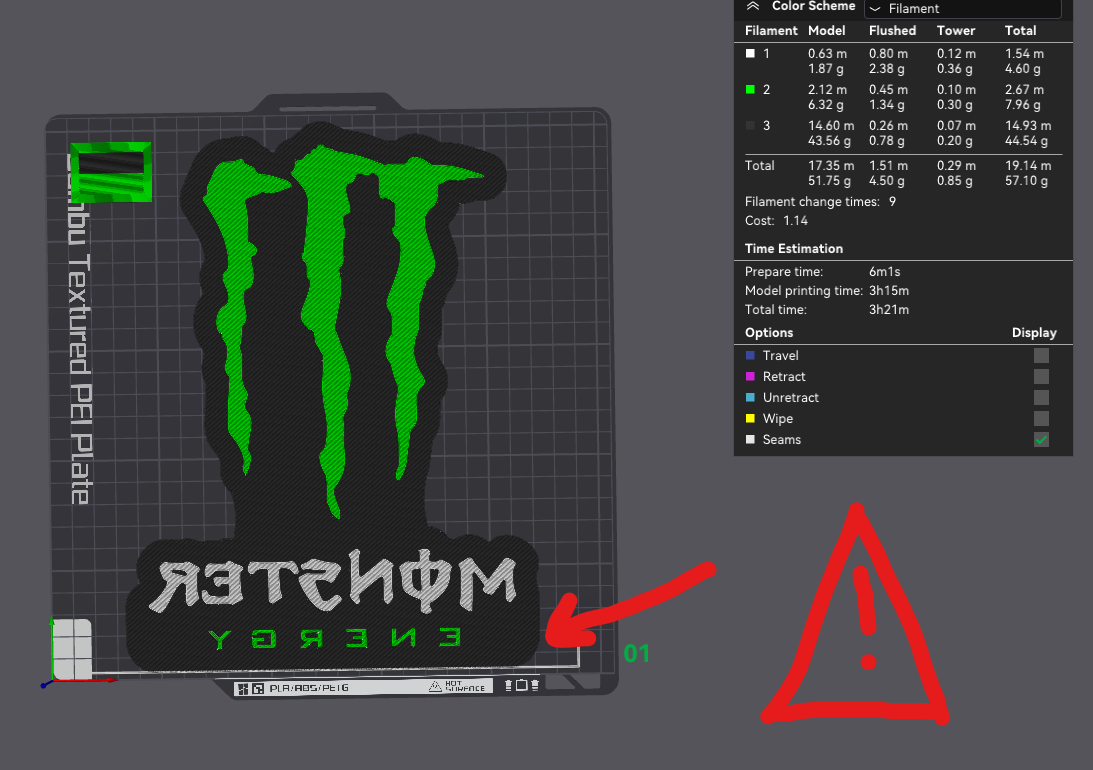Image resolution: width=1093 pixels, height=770 pixels.
Task: Click the yellow Wipe color indicator
Action: (x=750, y=418)
